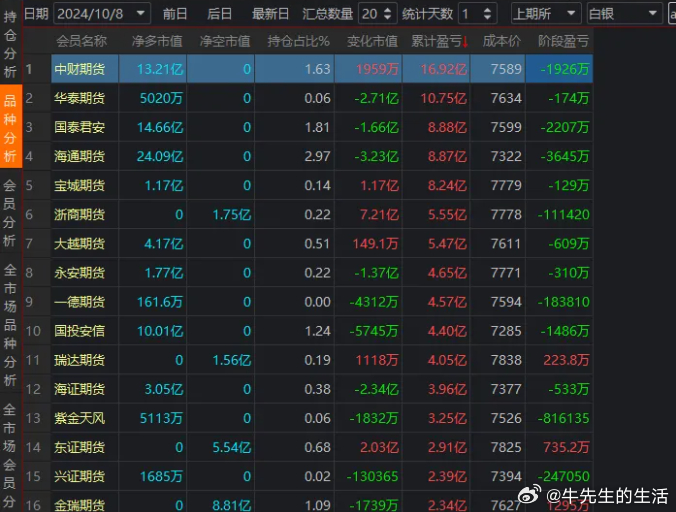
Task: Select the 国投安信 member name
Action: click(79, 331)
